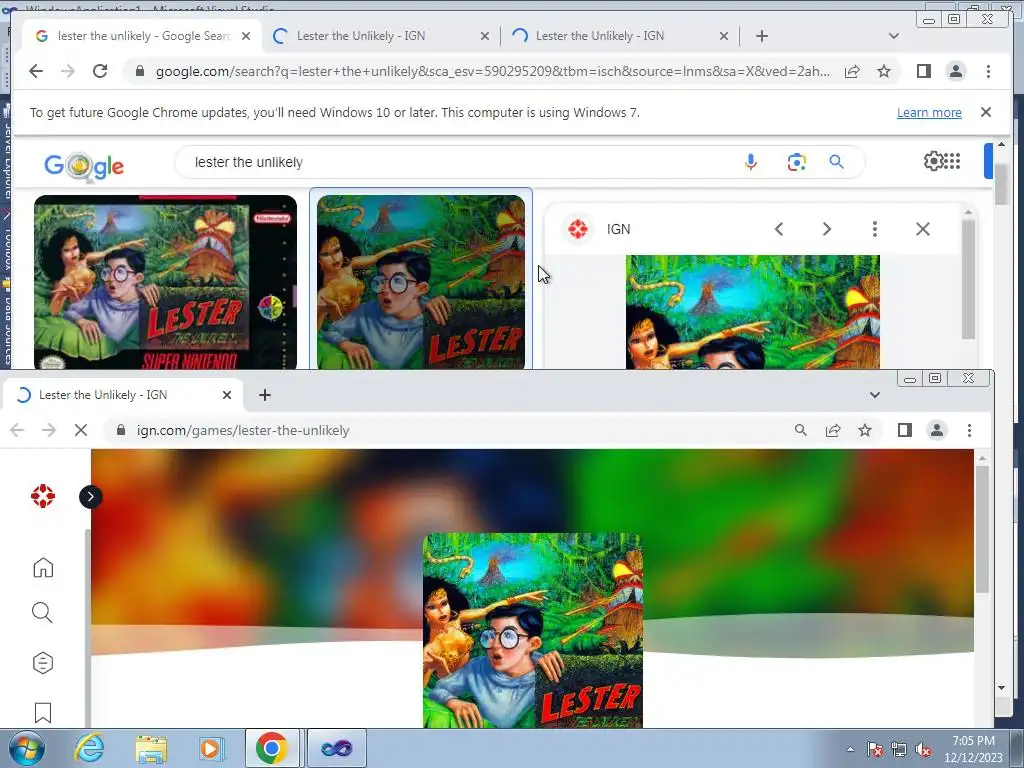This screenshot has width=1024, height=768.
Task: Stop loading the IGN page
Action: (81, 430)
